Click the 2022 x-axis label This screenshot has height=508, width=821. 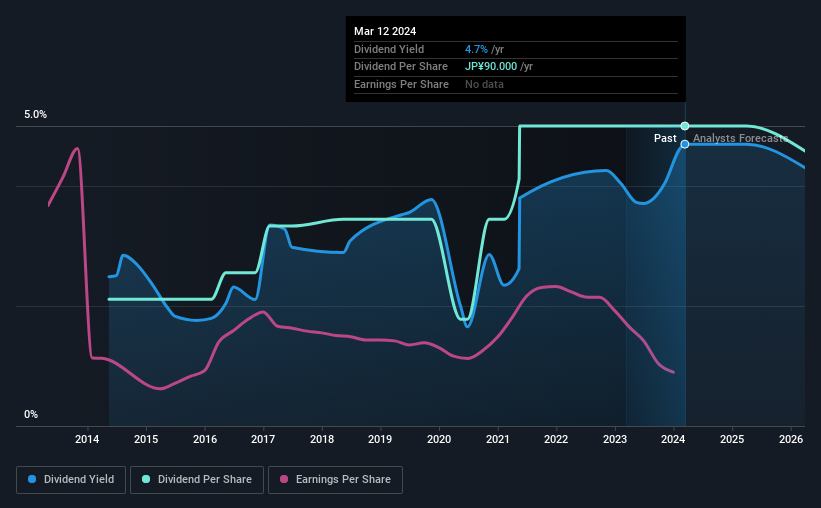coord(556,439)
